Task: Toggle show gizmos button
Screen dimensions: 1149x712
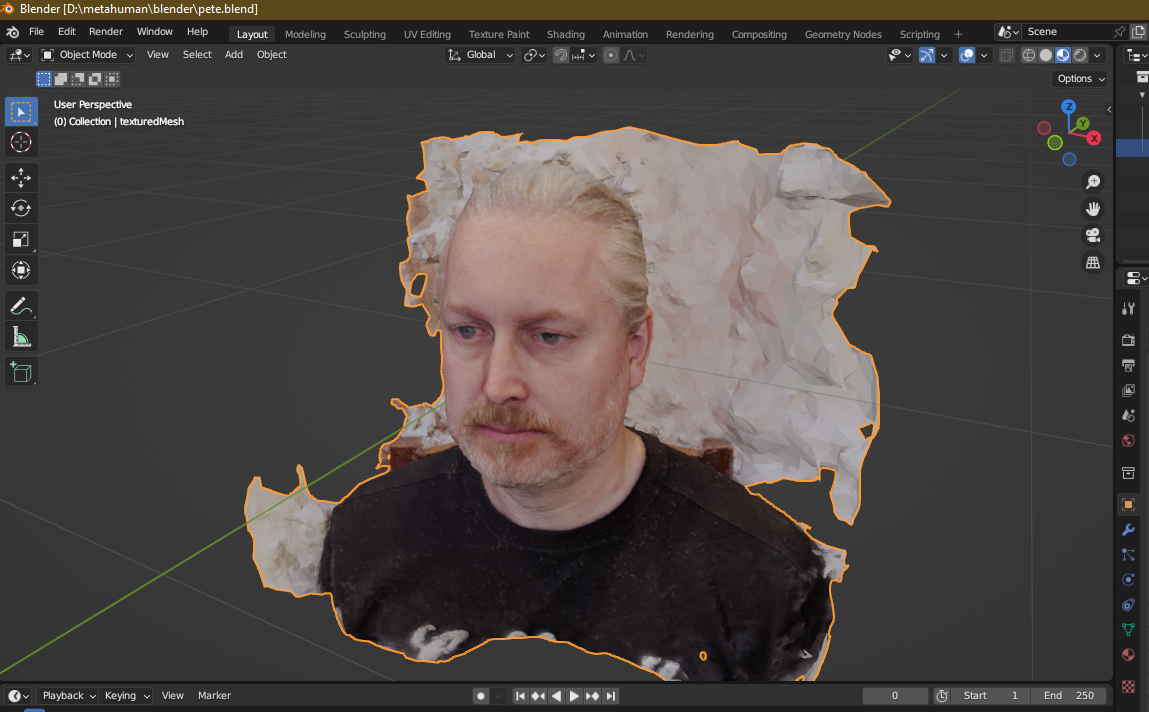Action: point(927,55)
